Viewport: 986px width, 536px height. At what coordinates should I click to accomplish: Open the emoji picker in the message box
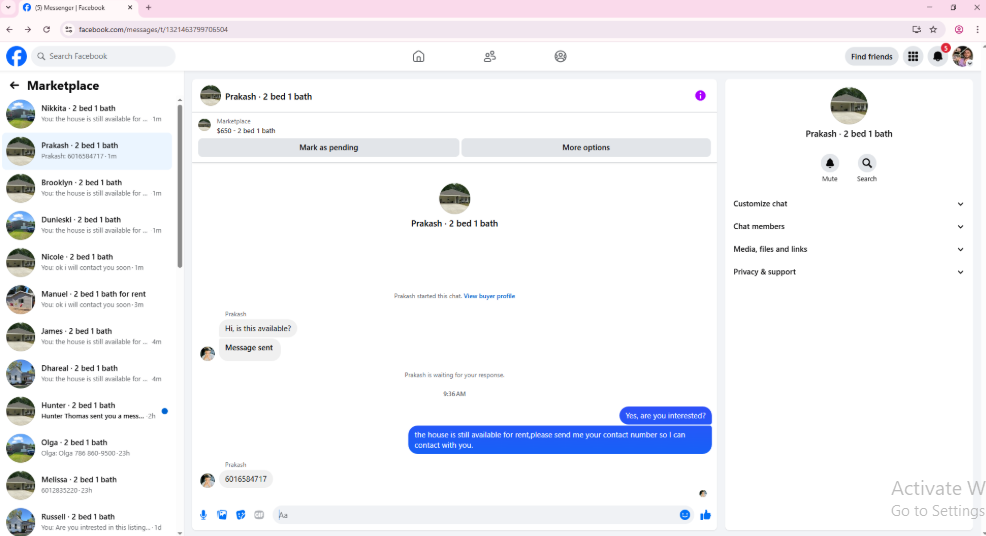click(x=685, y=515)
